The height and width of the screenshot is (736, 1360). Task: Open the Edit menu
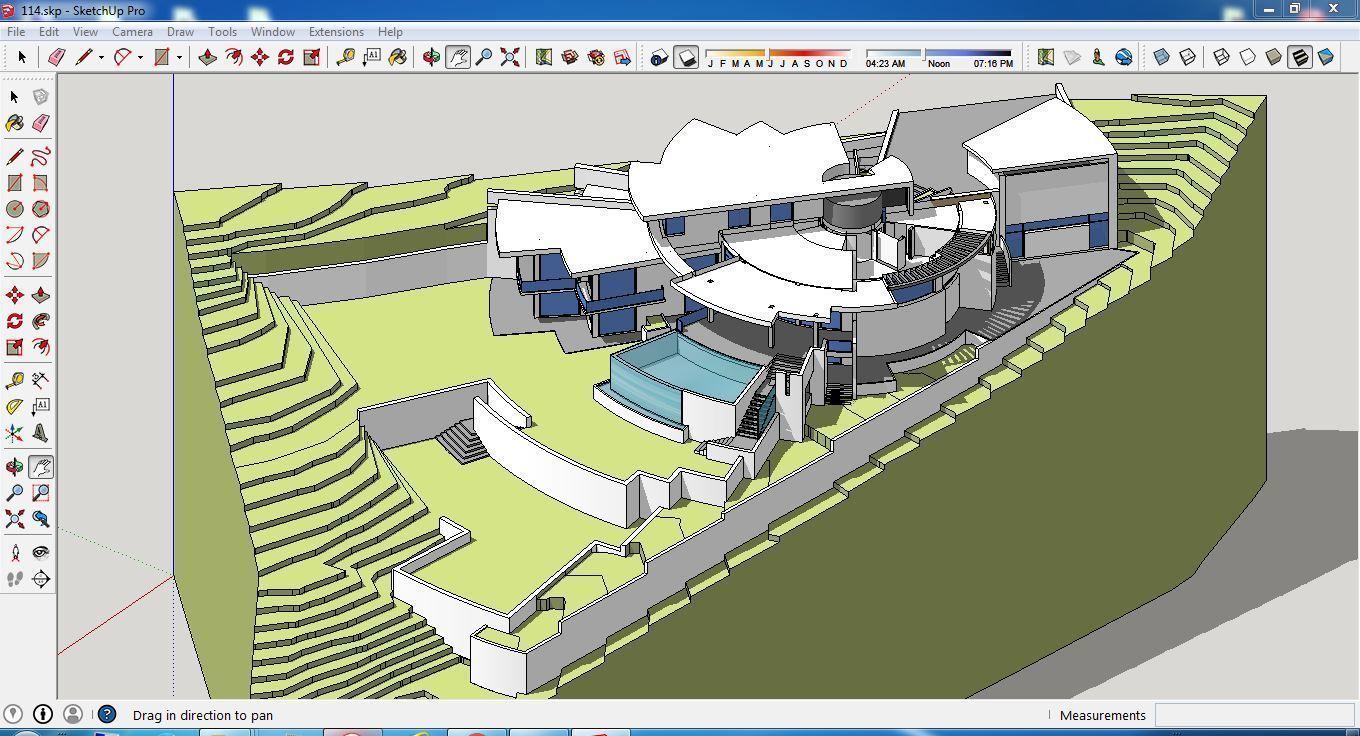(x=49, y=31)
